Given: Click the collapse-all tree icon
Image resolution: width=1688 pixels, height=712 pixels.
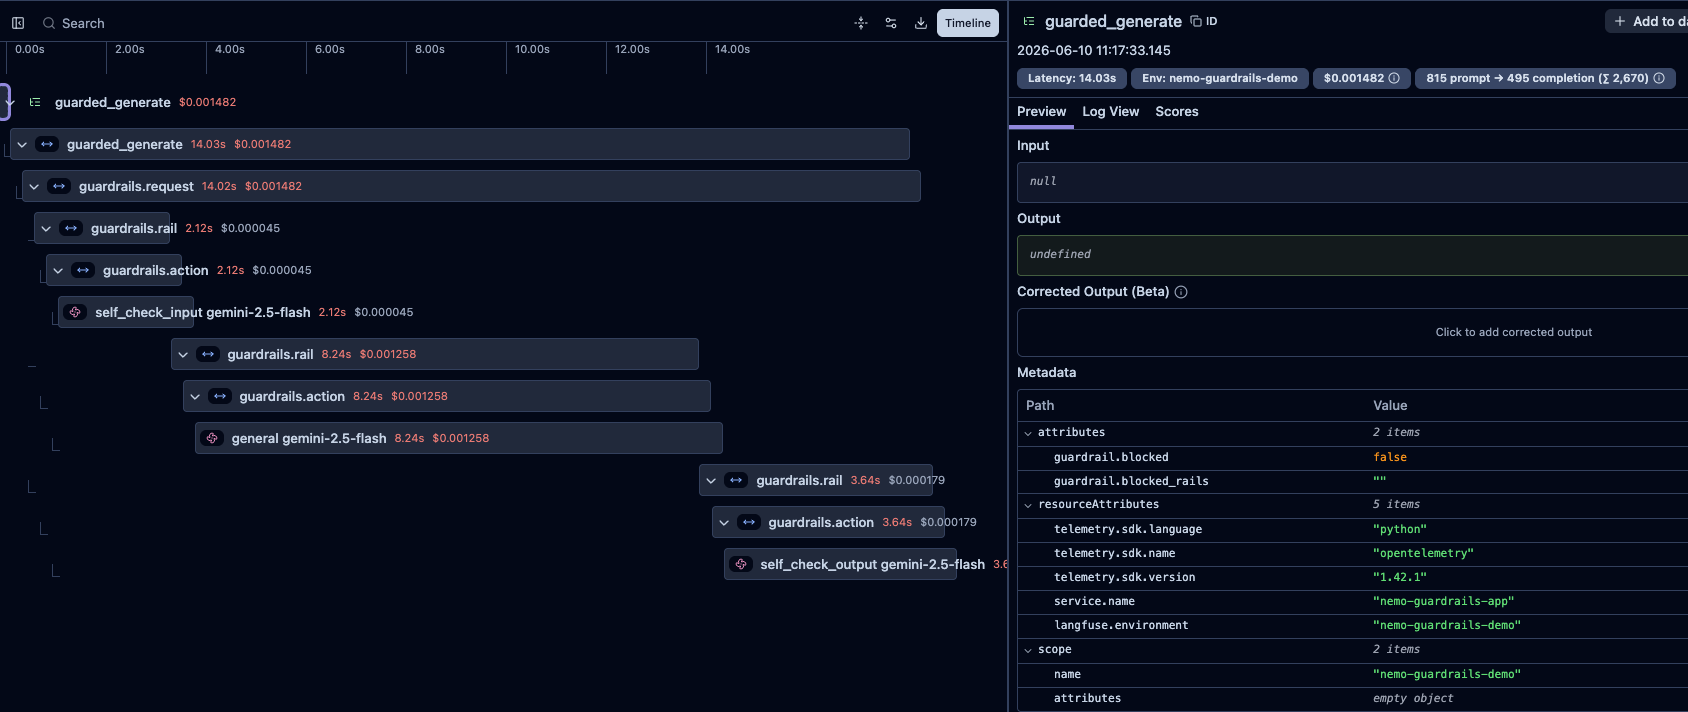Looking at the screenshot, I should (x=861, y=23).
